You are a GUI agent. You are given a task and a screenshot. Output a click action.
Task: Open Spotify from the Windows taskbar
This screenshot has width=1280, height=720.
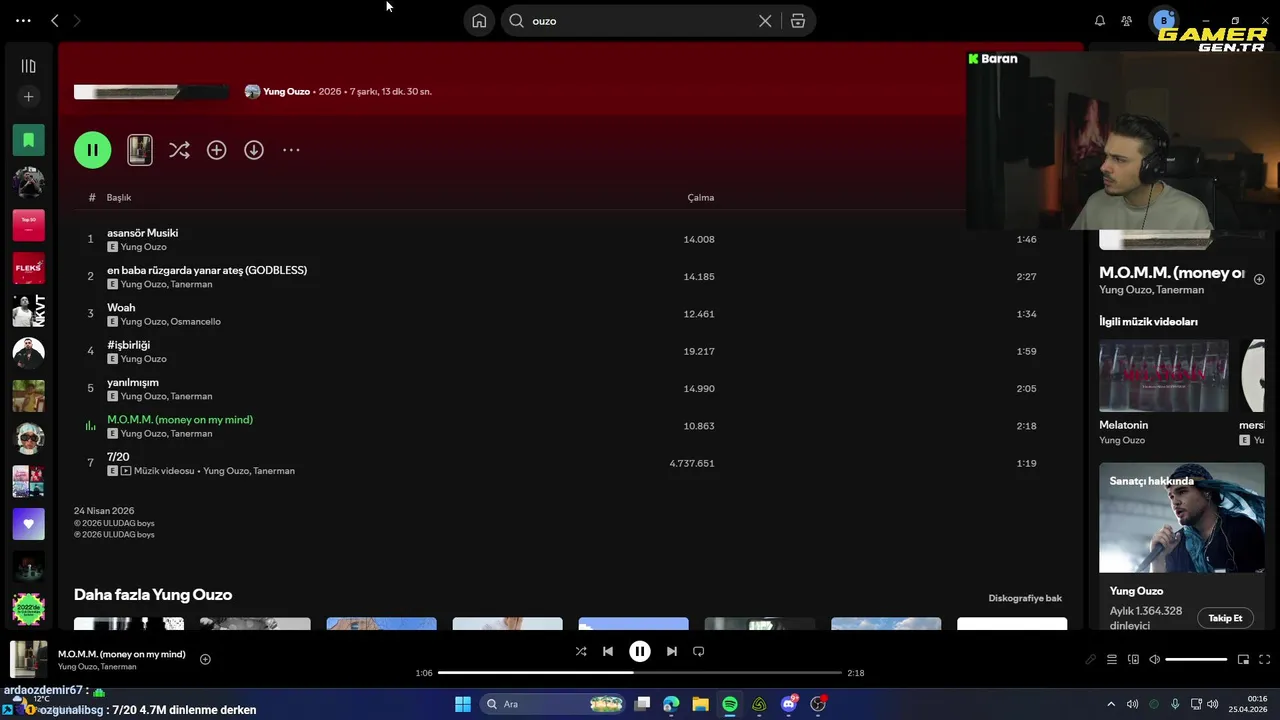tap(730, 704)
